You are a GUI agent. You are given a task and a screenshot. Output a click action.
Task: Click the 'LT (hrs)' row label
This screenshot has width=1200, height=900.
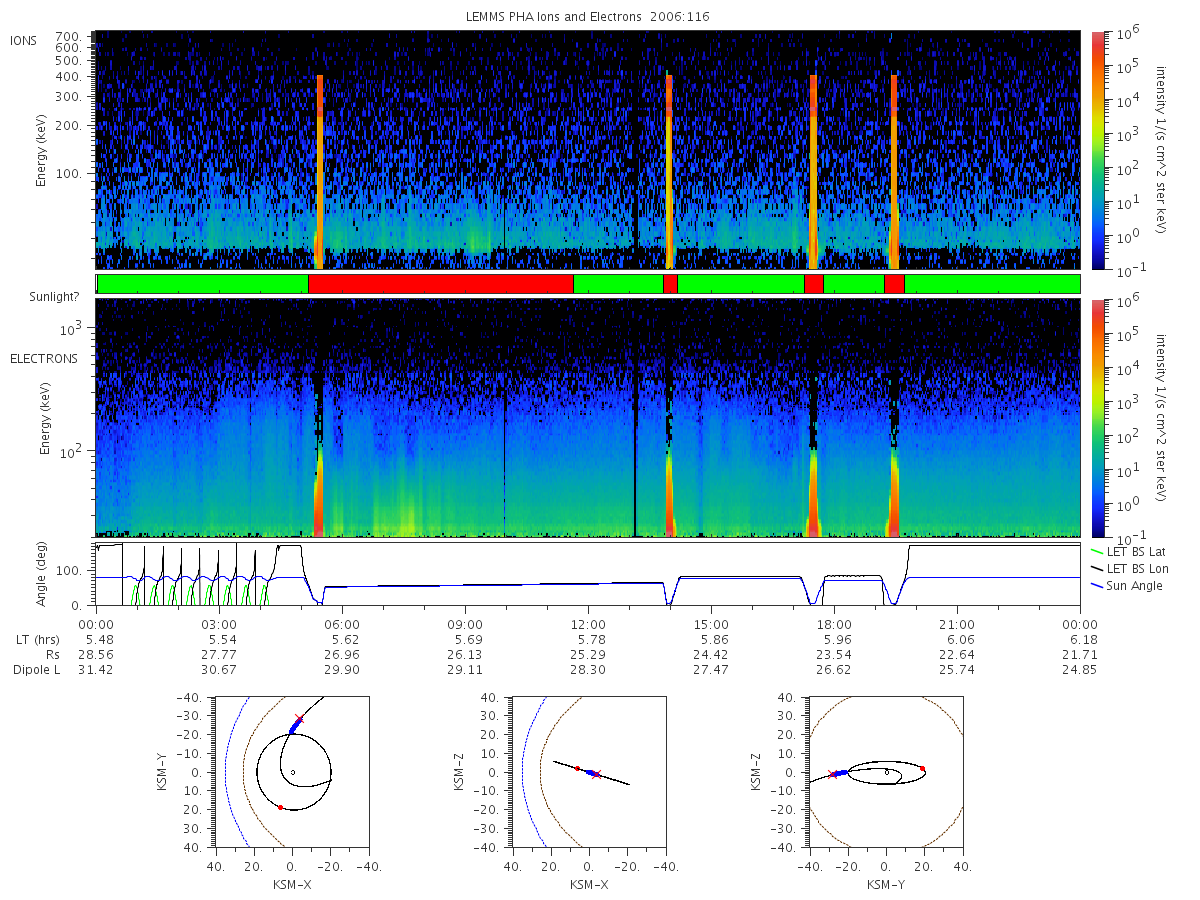click(36, 639)
